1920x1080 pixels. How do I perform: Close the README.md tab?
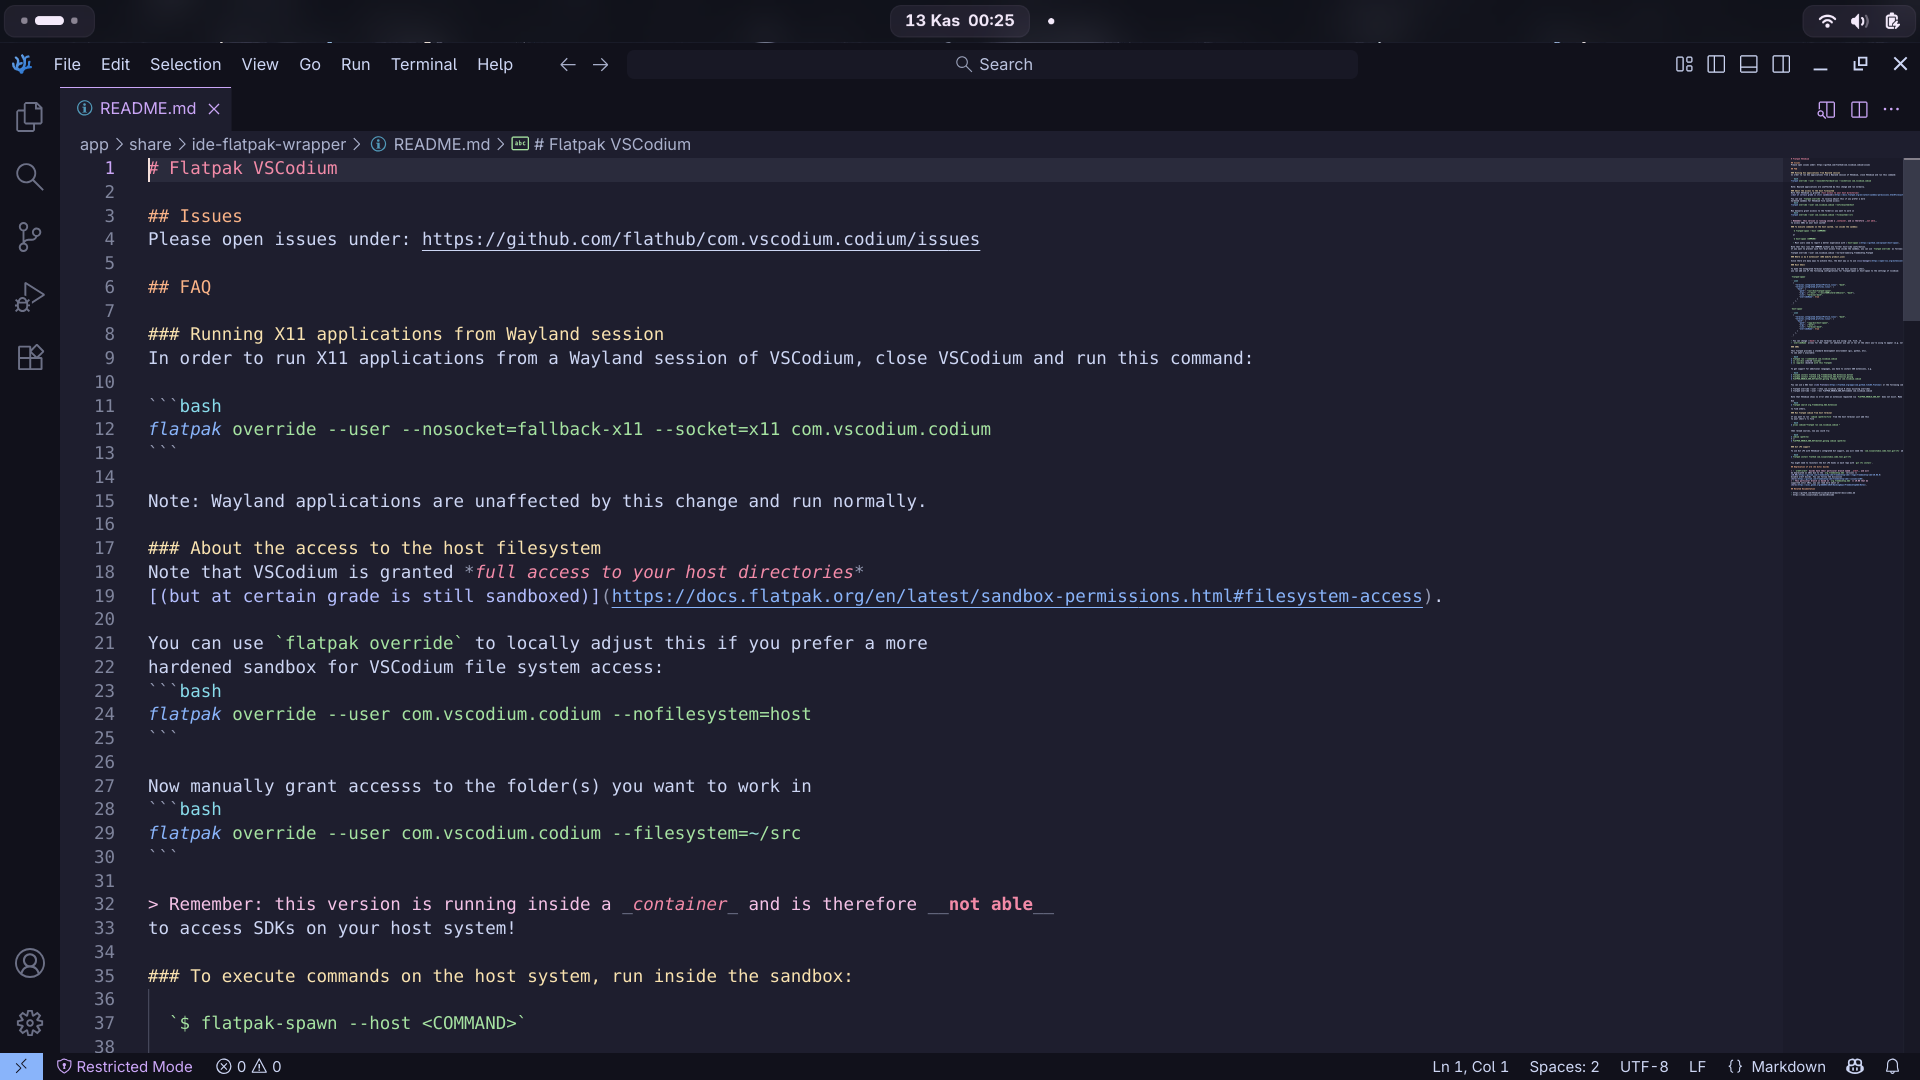(x=214, y=108)
